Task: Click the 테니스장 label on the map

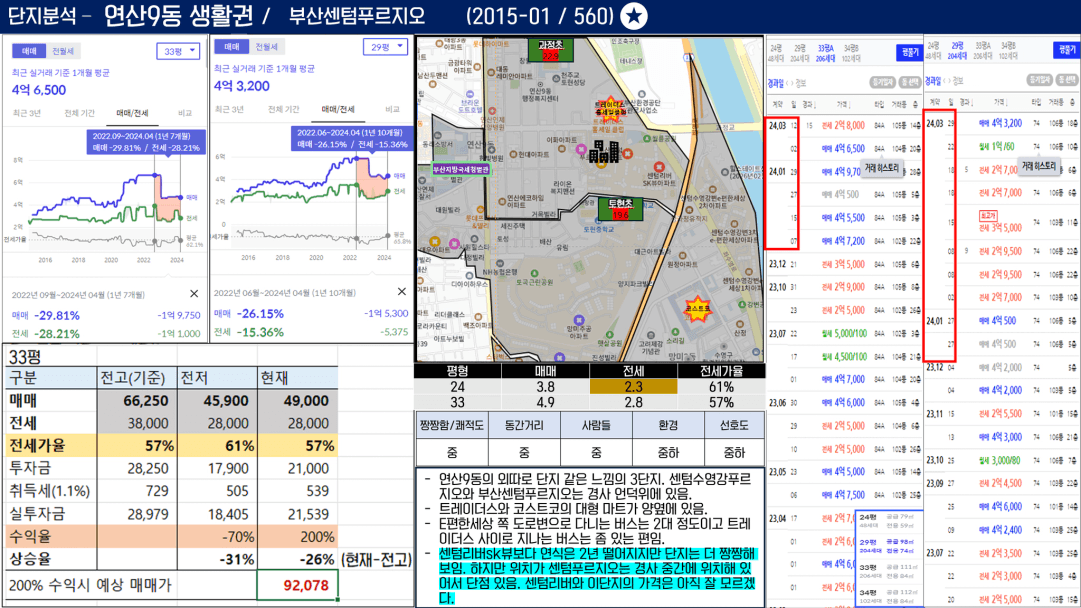Action: [x=630, y=61]
